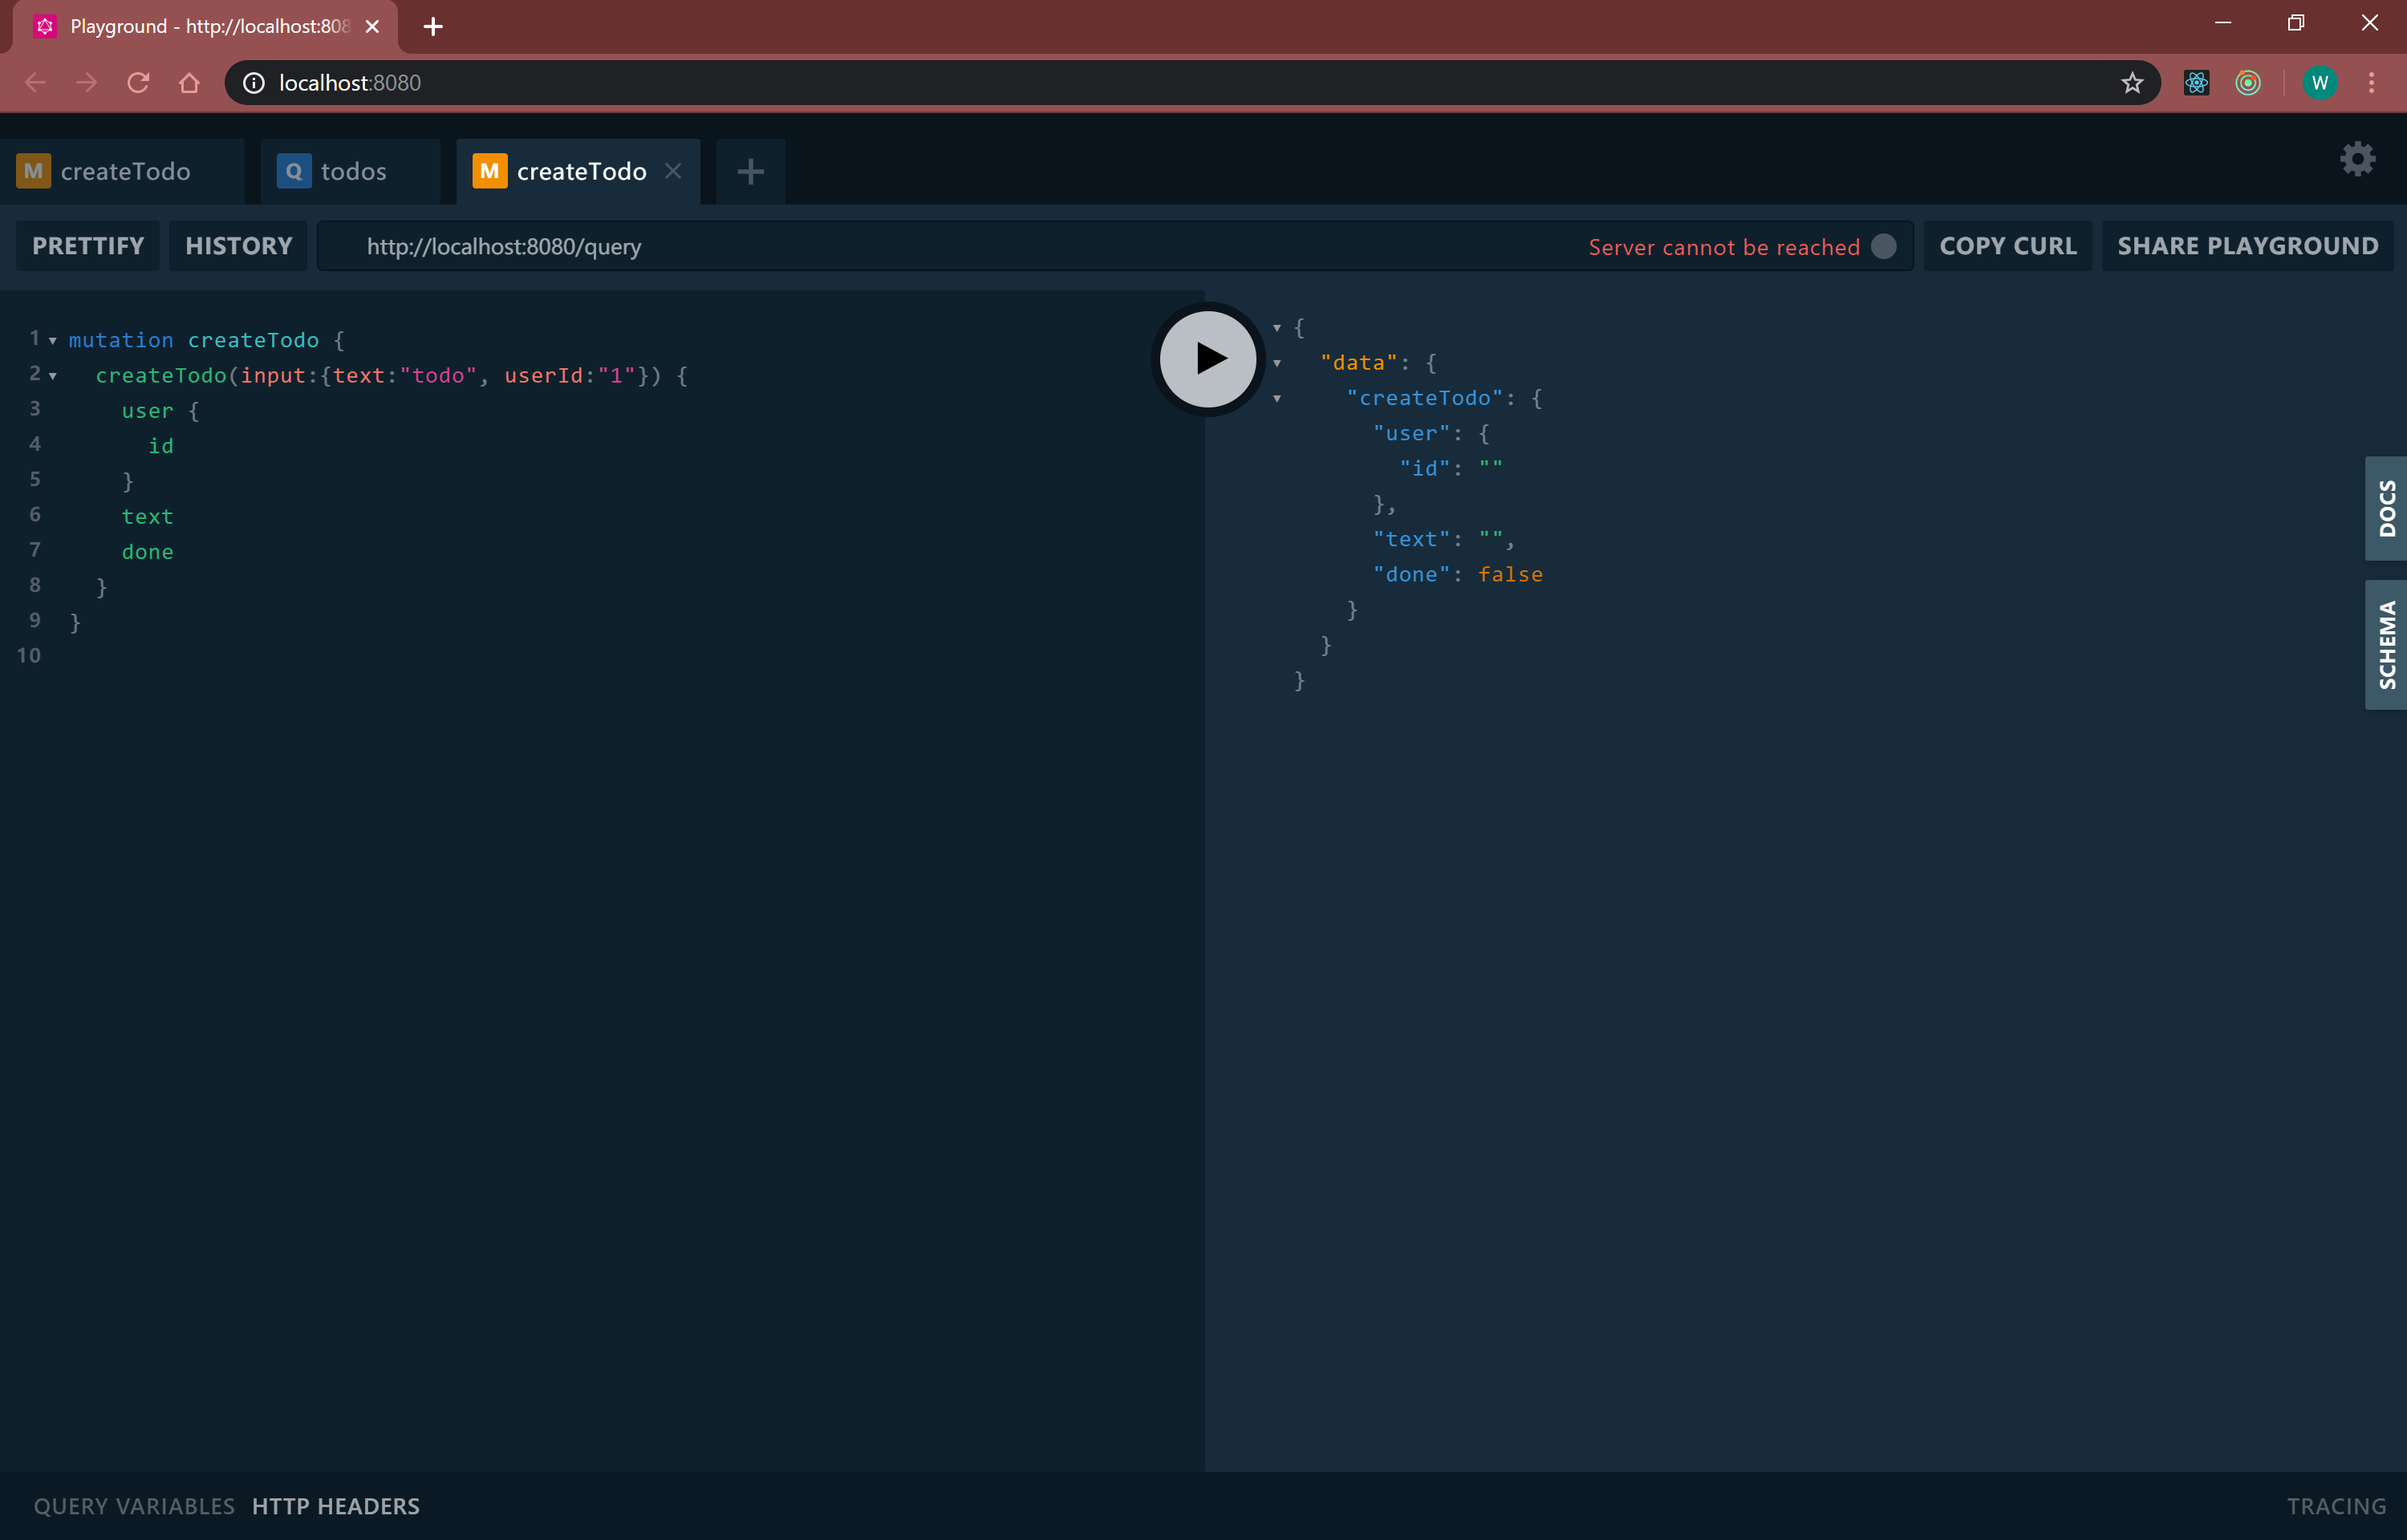The image size is (2407, 1540).
Task: Select the active createTodo tab
Action: [x=578, y=172]
